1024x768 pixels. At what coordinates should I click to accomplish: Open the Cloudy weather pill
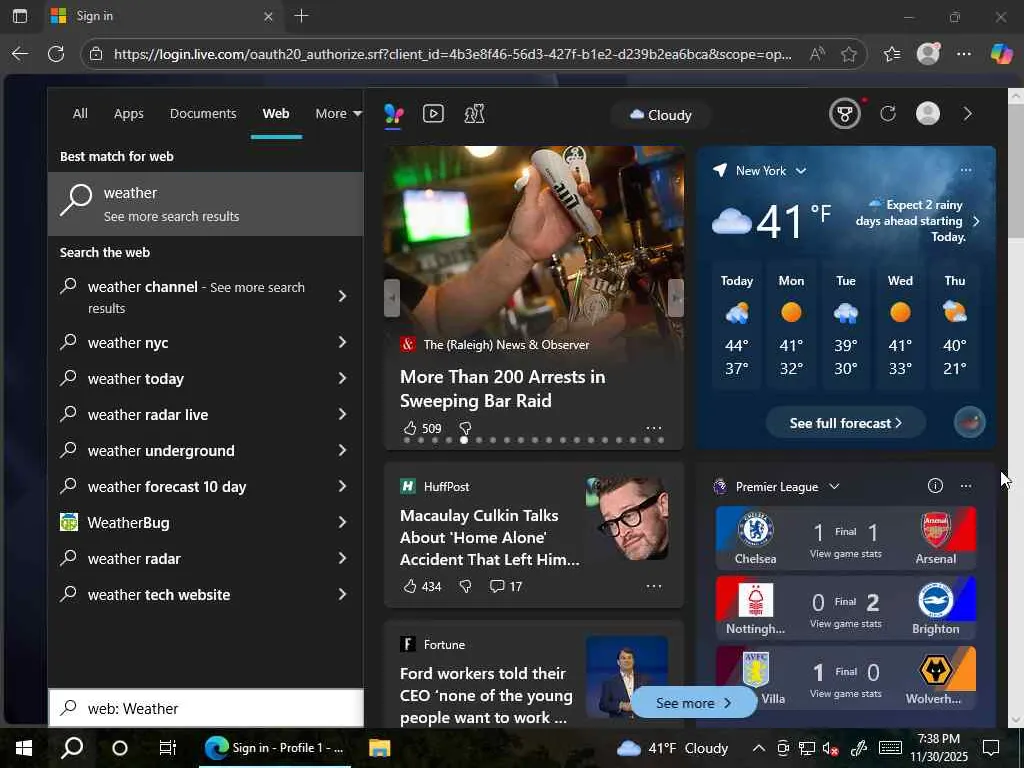pos(660,115)
